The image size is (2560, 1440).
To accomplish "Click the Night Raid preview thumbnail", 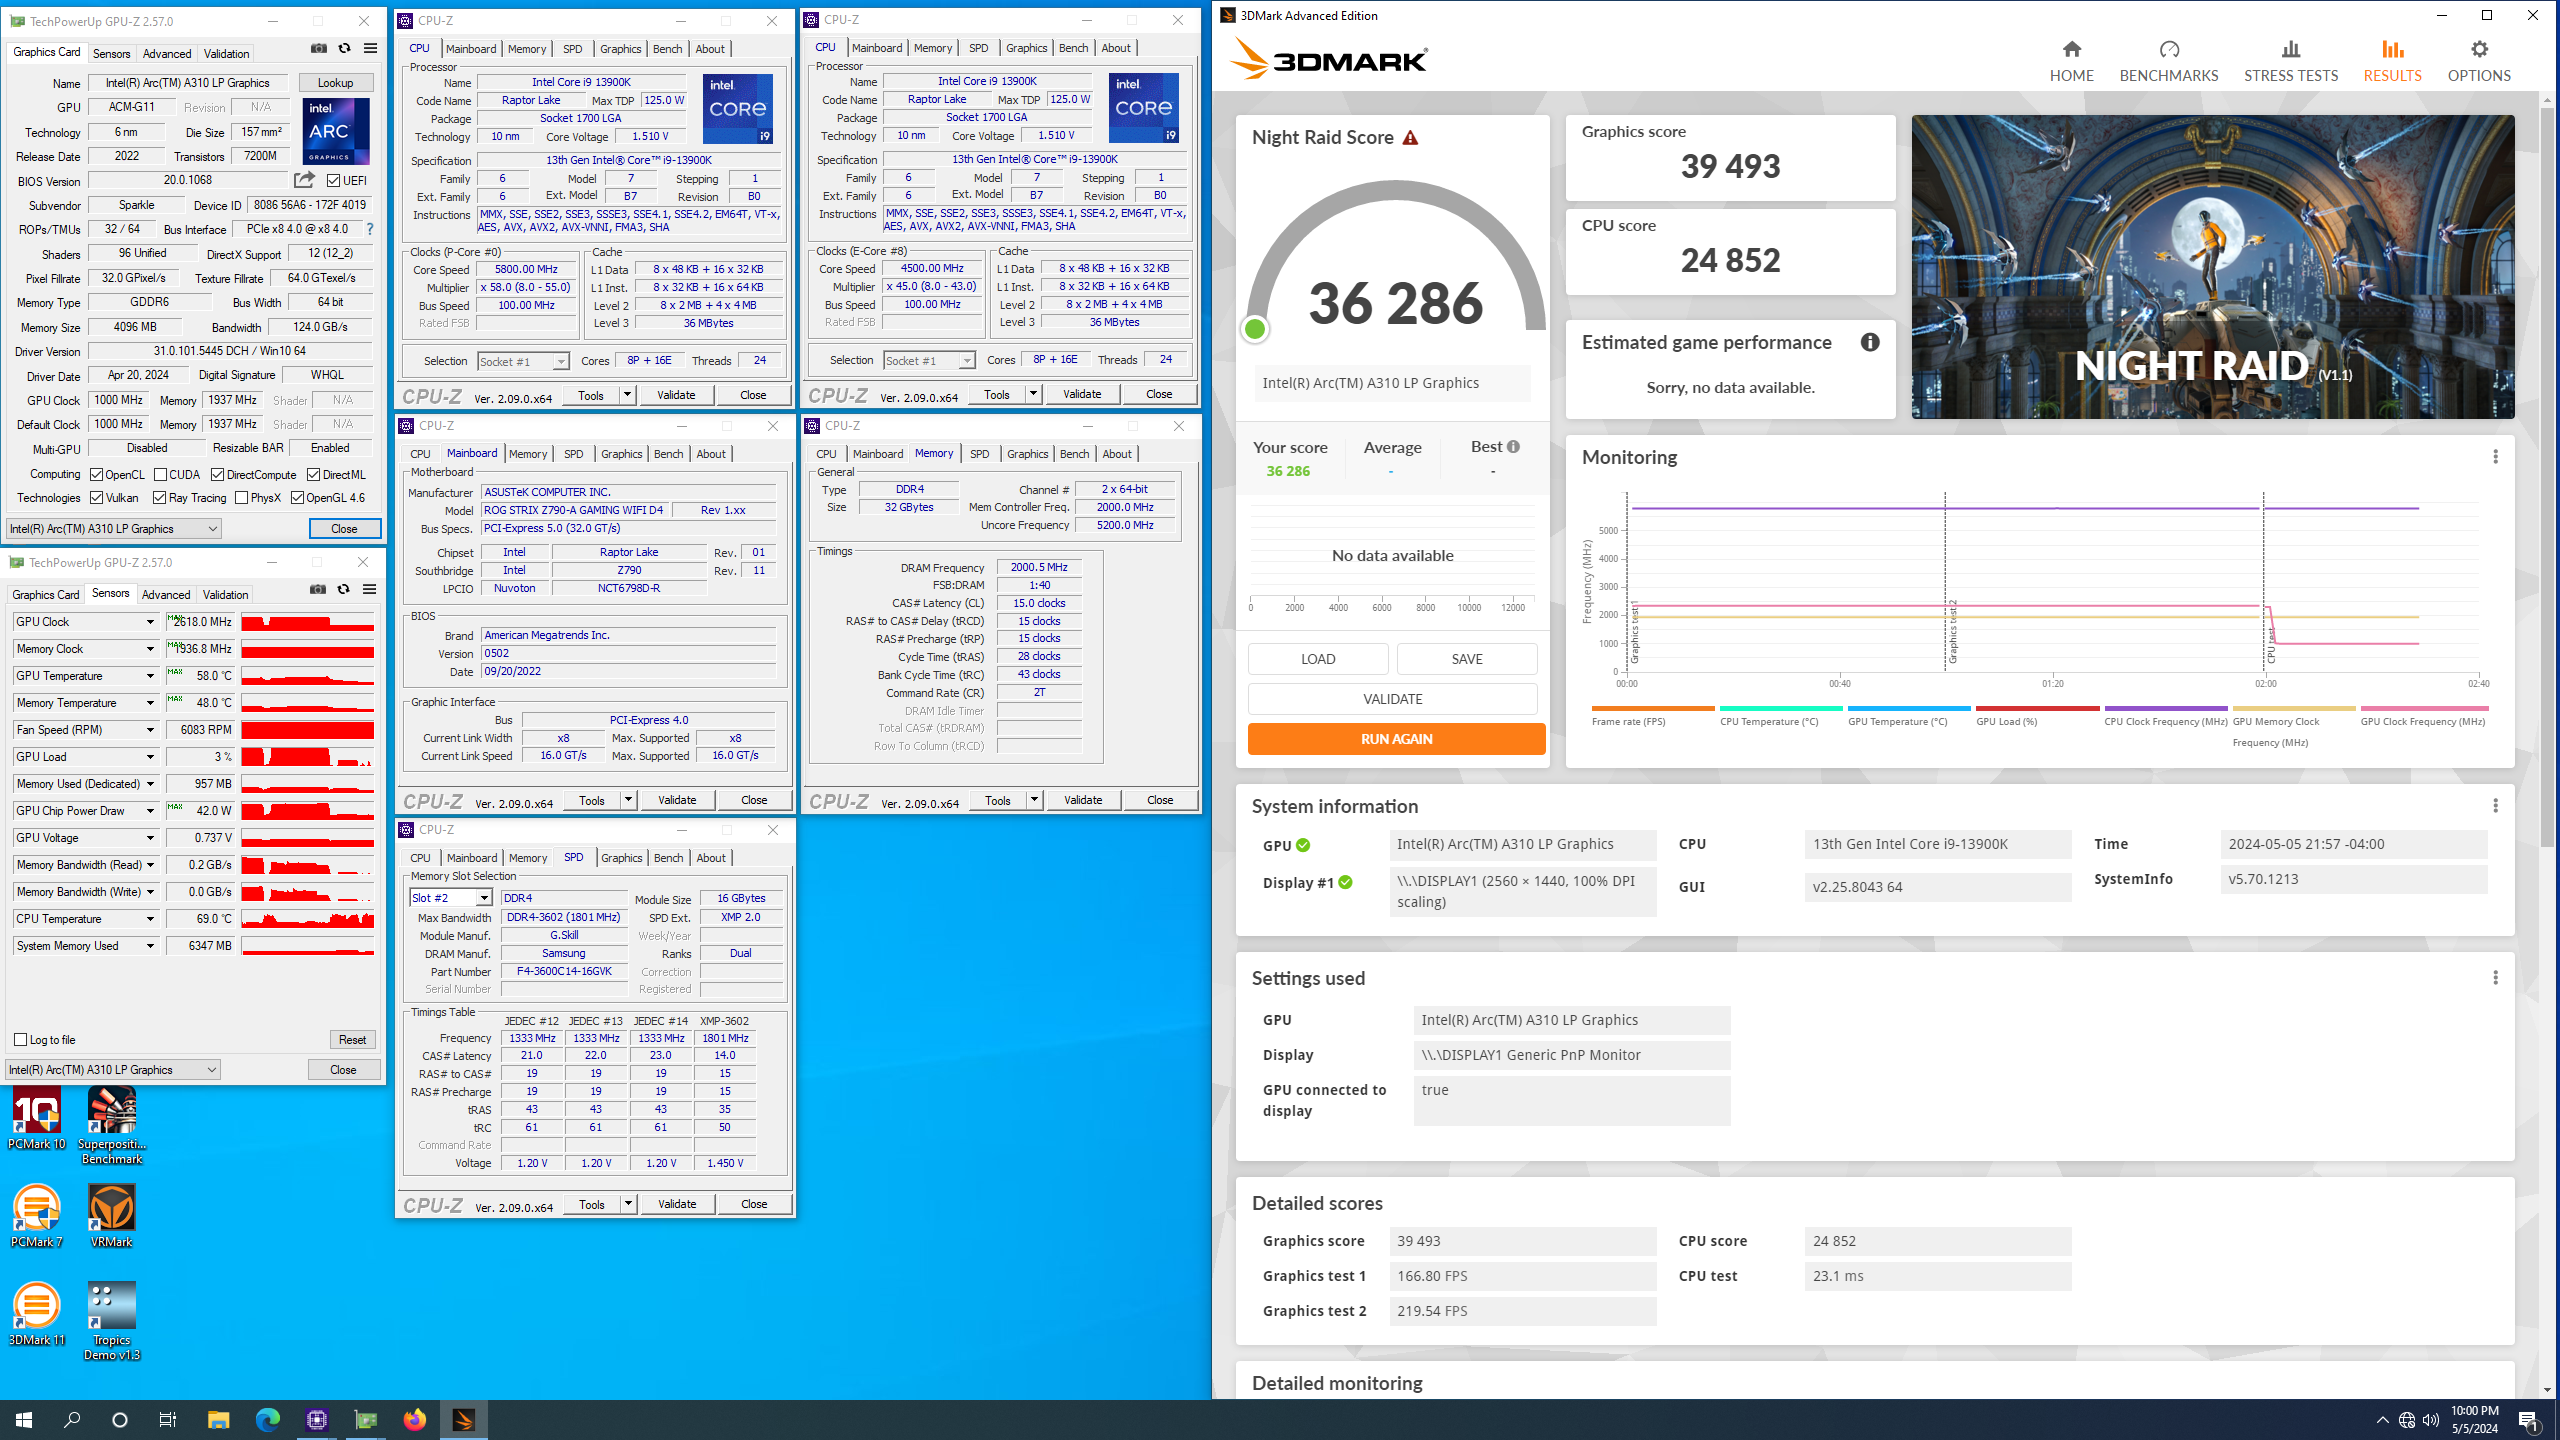I will point(2213,267).
